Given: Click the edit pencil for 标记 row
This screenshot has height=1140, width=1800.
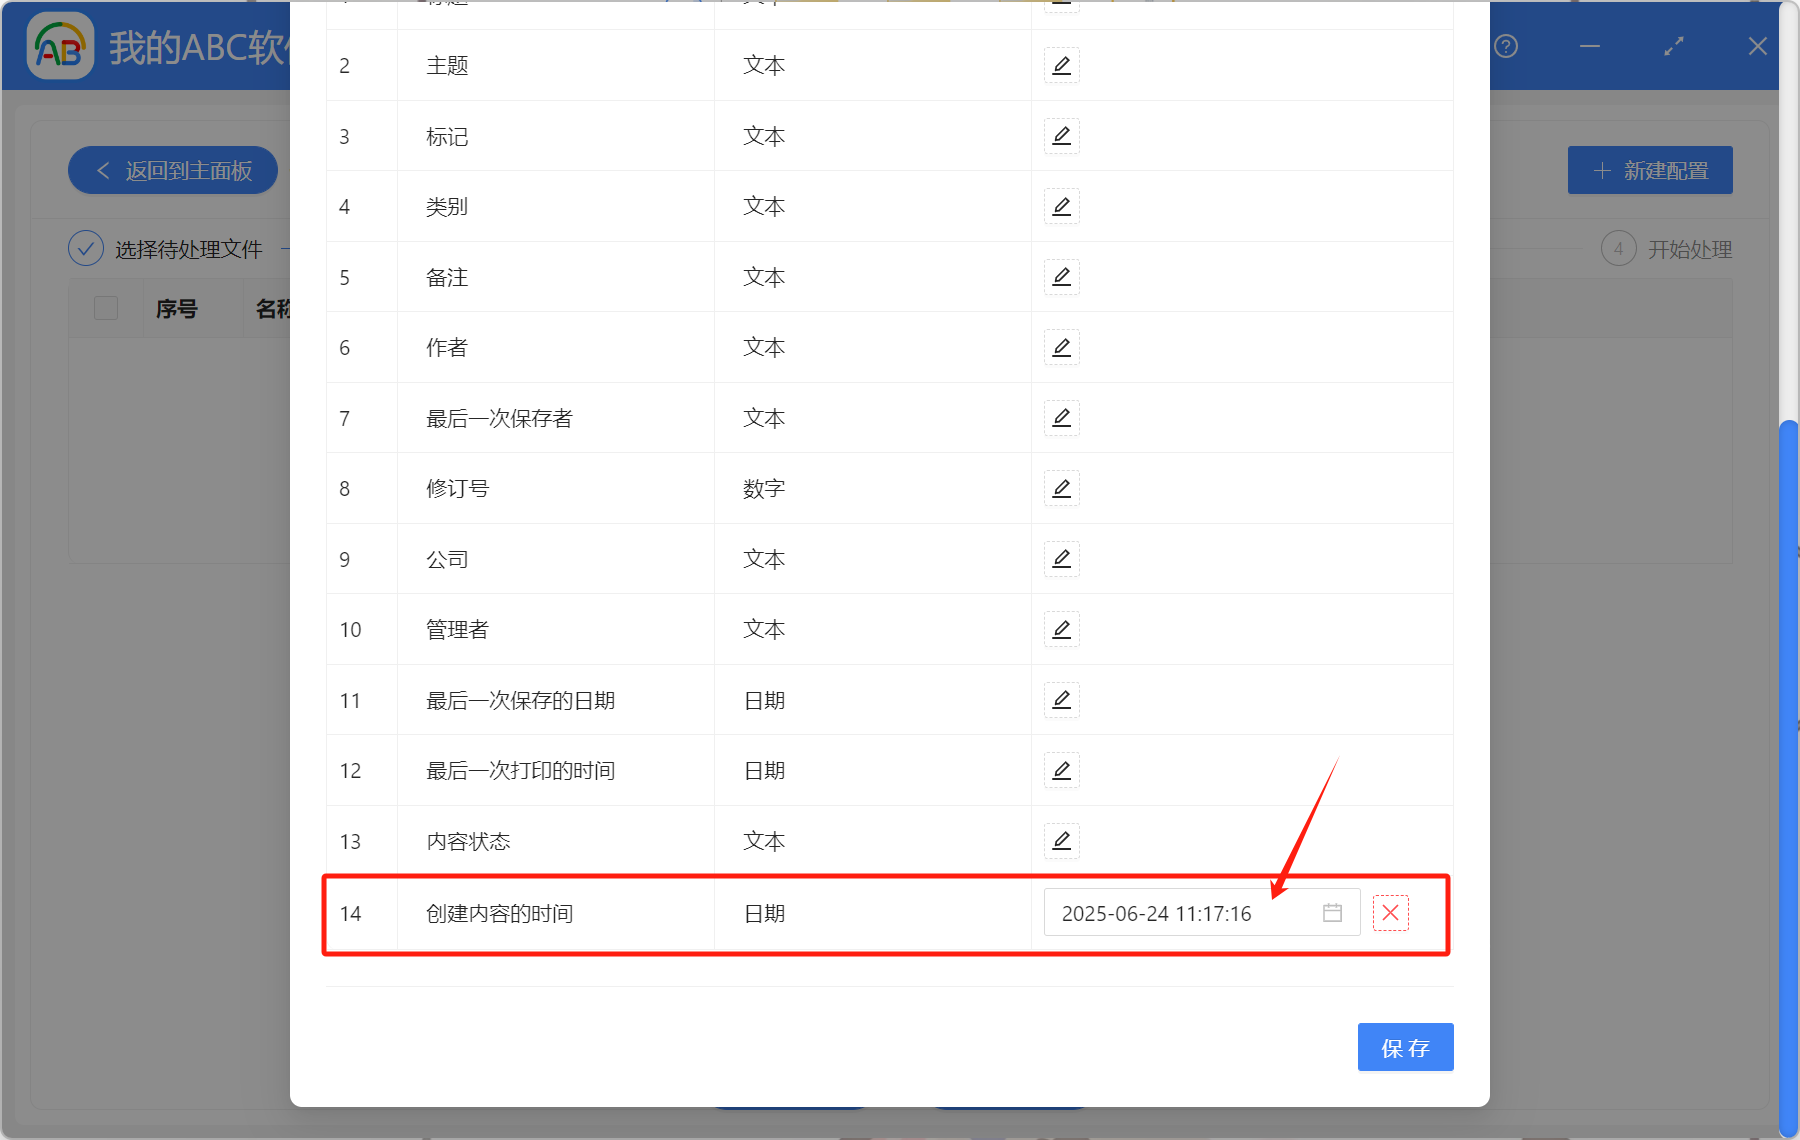Looking at the screenshot, I should click(1061, 136).
